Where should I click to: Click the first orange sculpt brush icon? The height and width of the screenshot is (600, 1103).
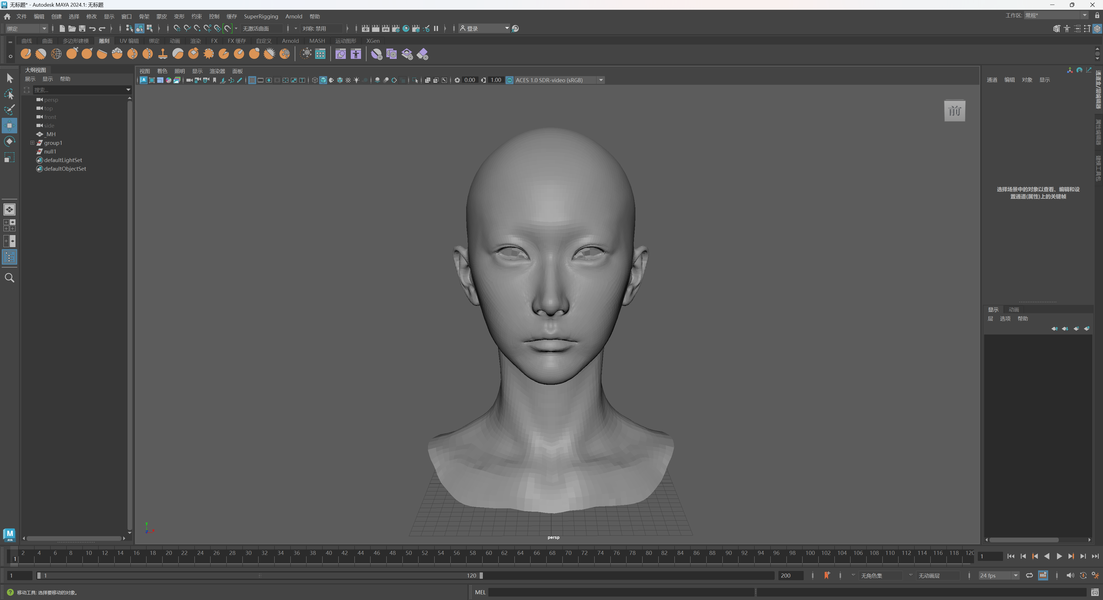pyautogui.click(x=26, y=53)
